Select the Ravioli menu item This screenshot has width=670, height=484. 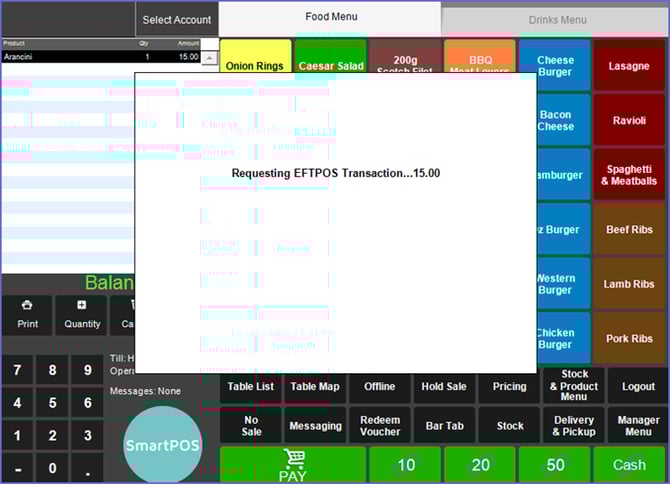pos(629,121)
